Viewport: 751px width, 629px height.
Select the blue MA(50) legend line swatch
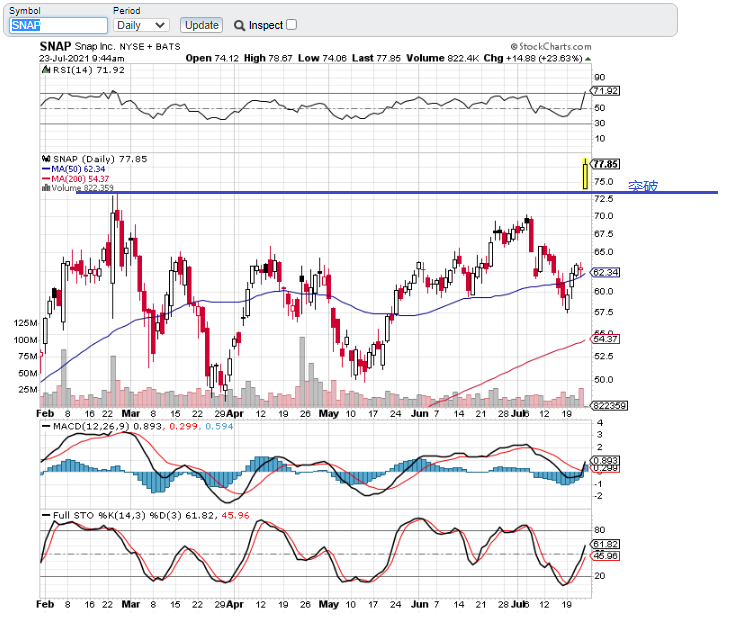pos(46,169)
